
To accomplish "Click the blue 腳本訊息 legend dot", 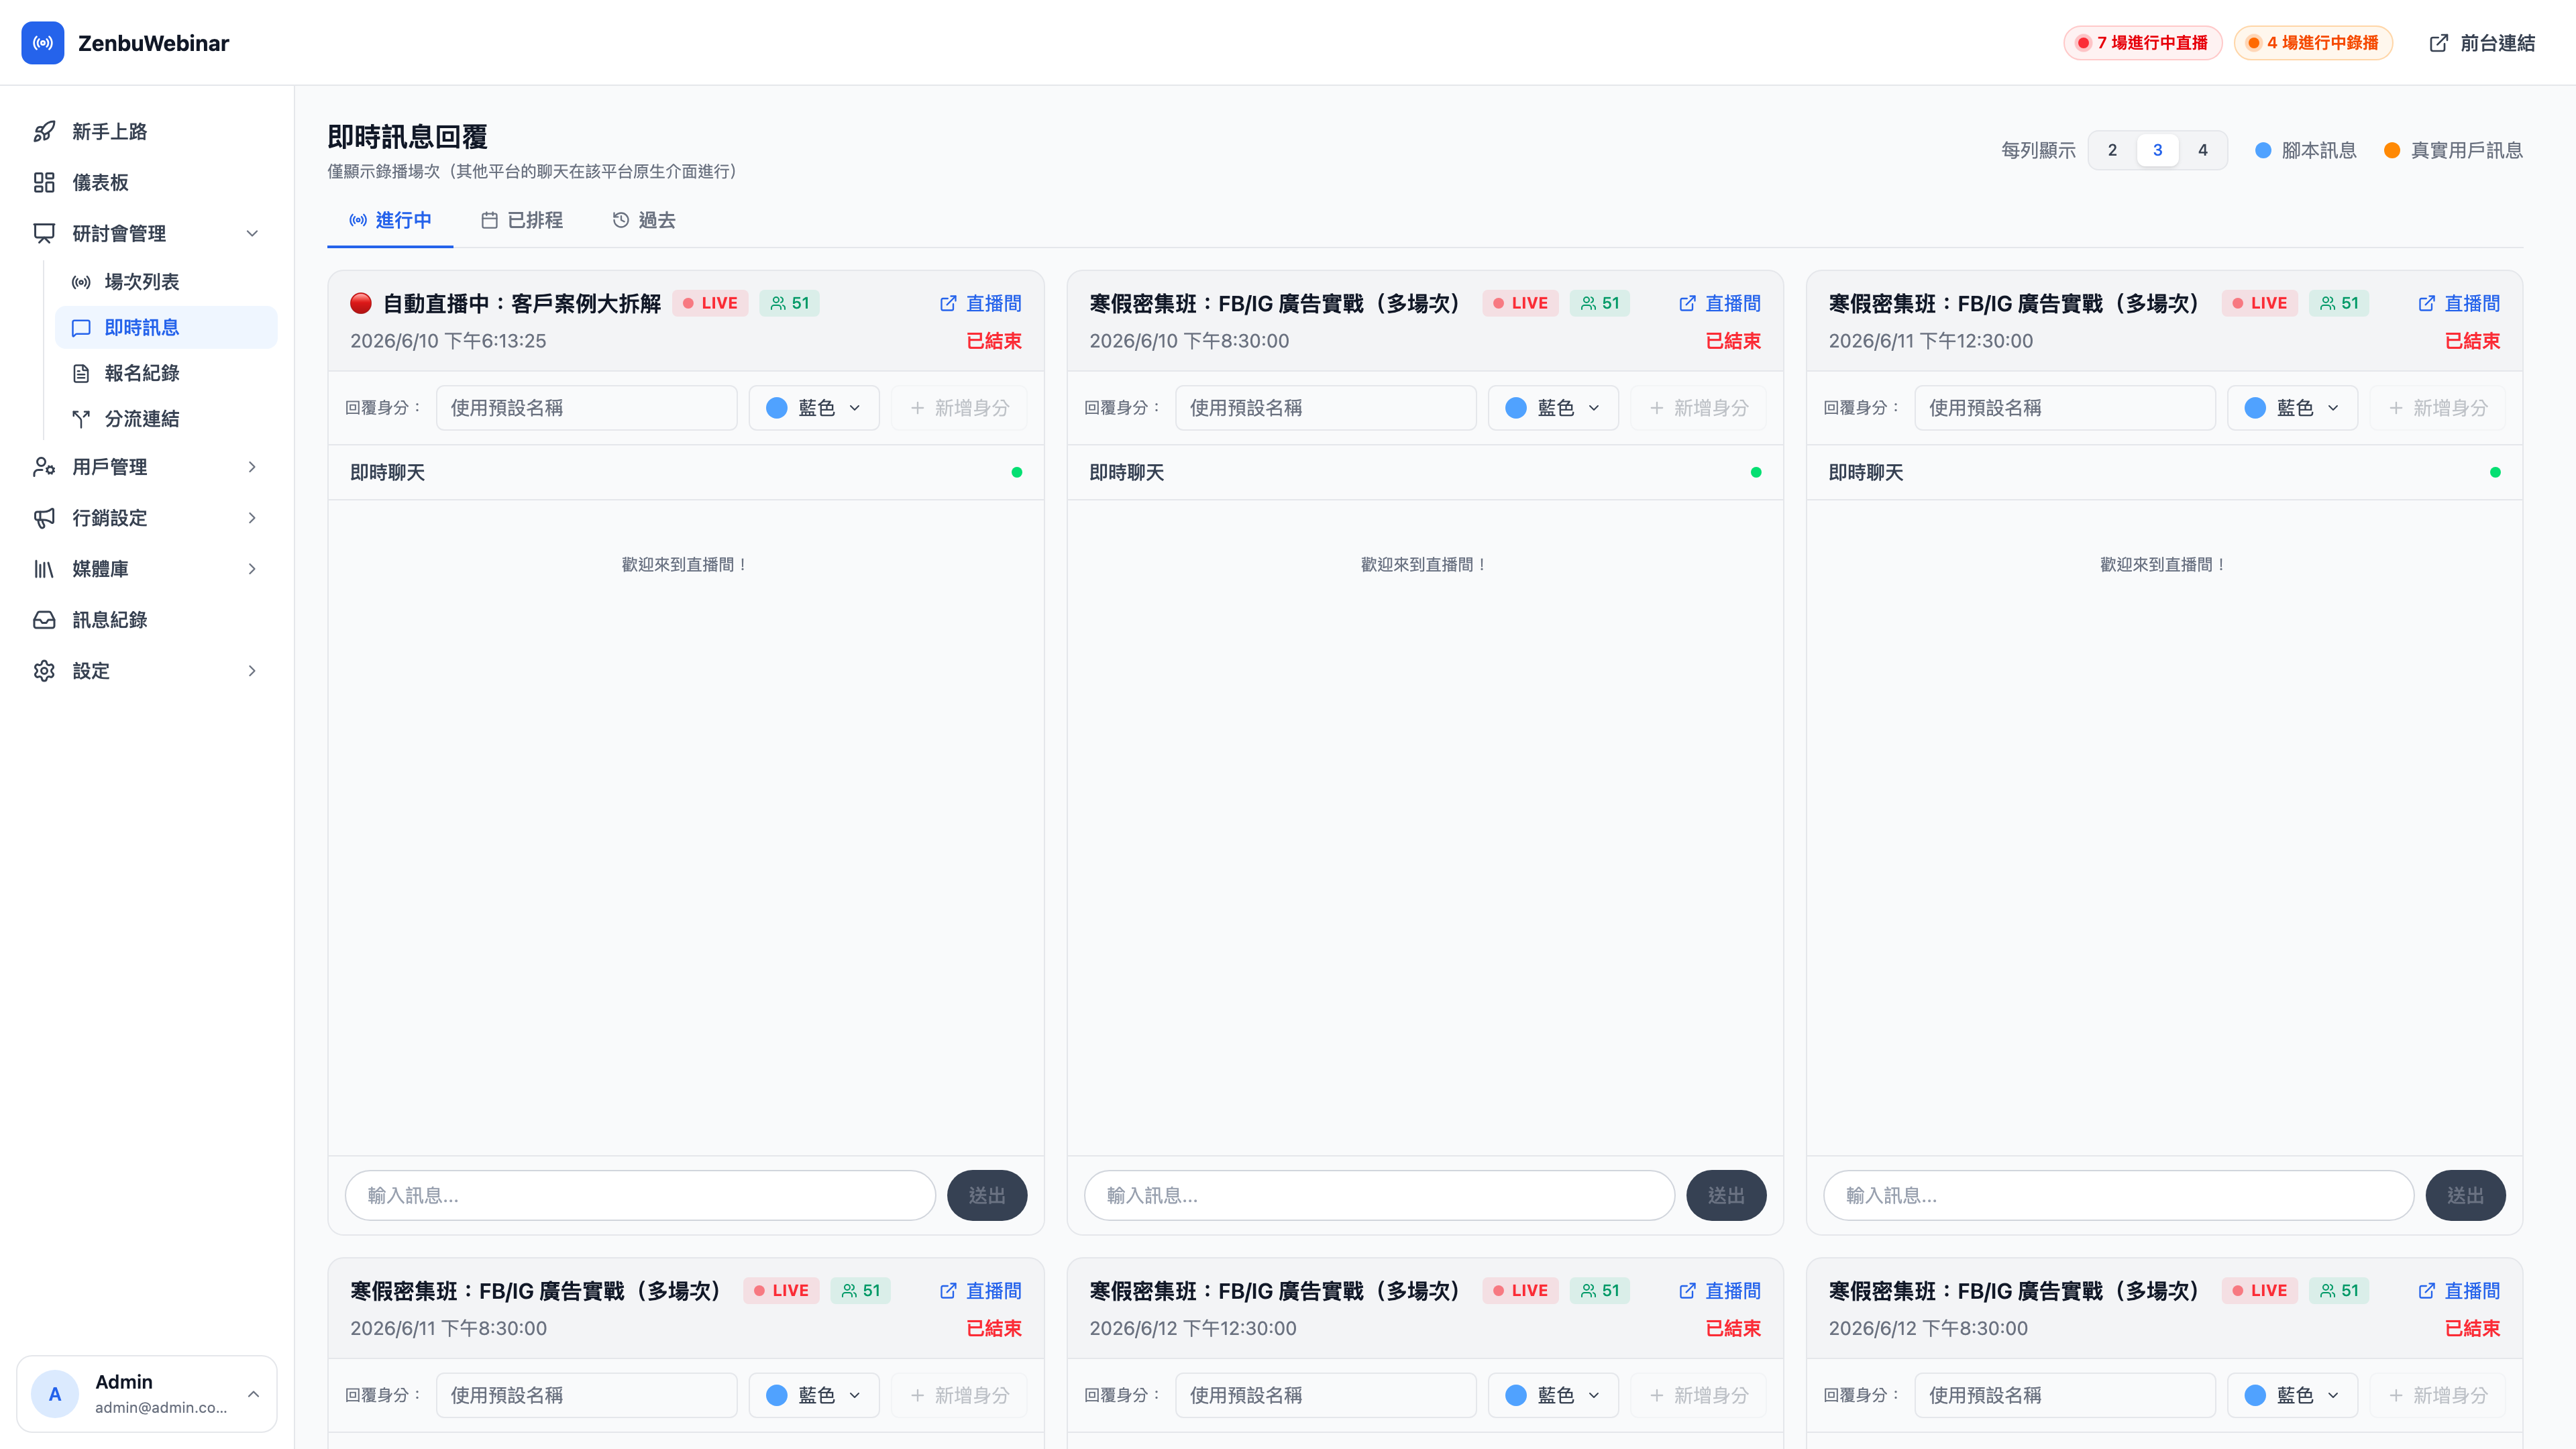I will point(2263,150).
